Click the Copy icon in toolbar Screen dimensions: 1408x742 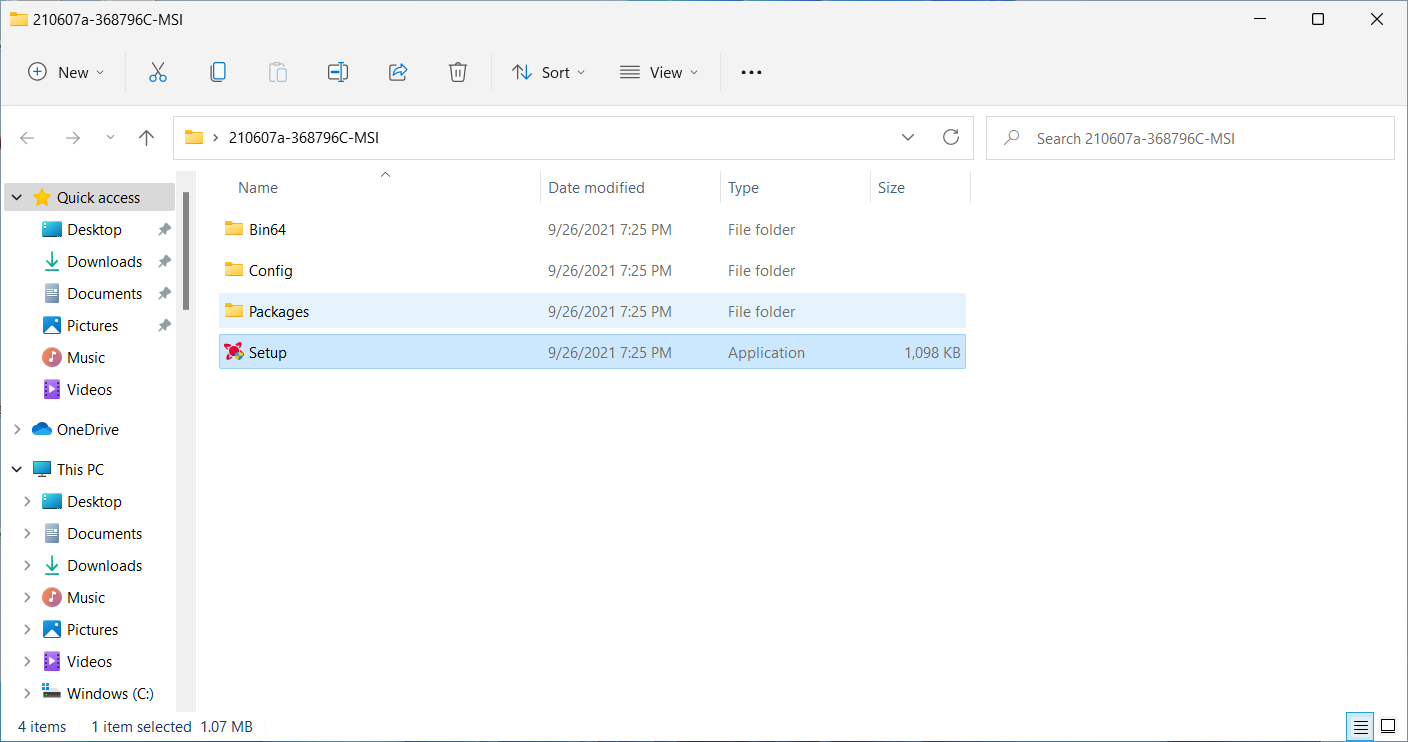(218, 72)
